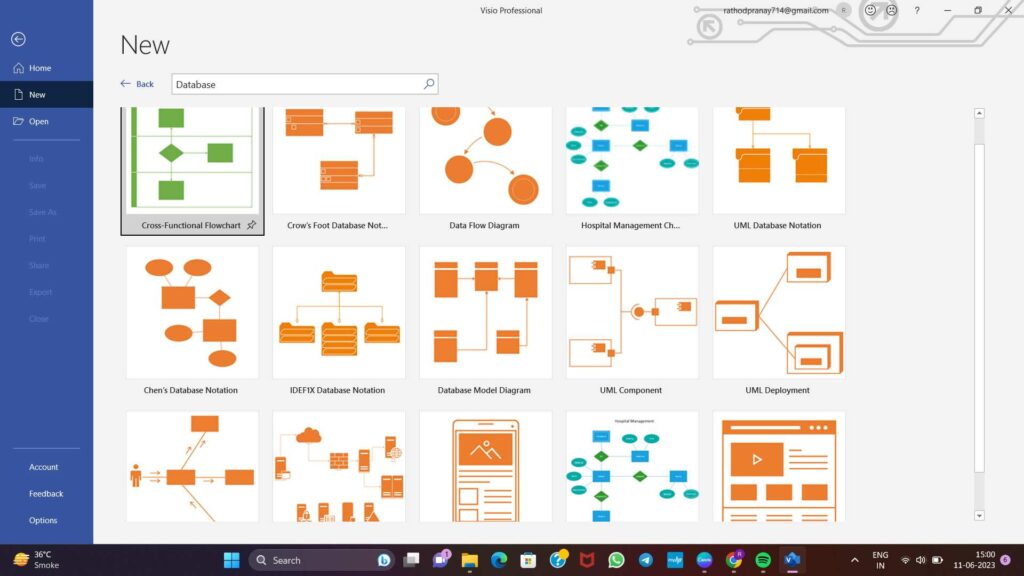Open the Account page
The width and height of the screenshot is (1024, 576).
(43, 467)
